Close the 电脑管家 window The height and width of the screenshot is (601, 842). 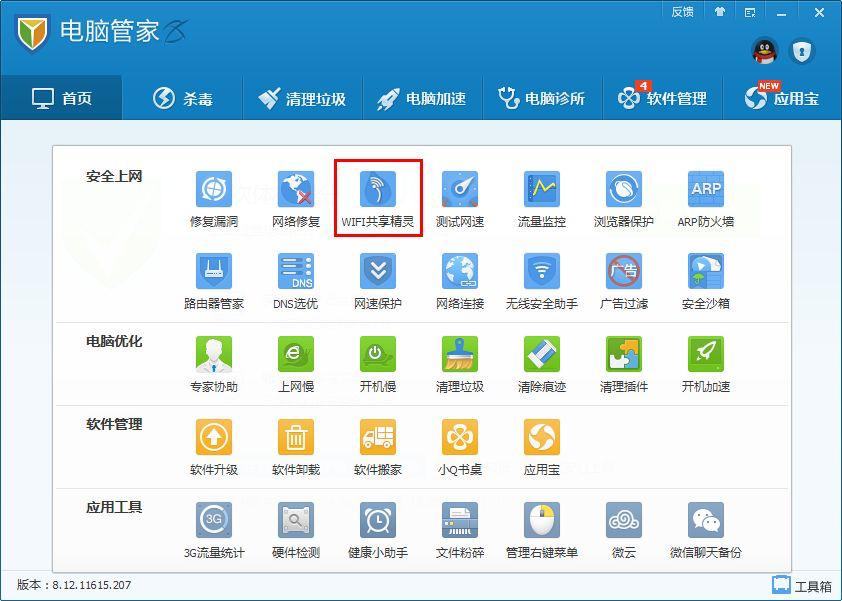[819, 12]
